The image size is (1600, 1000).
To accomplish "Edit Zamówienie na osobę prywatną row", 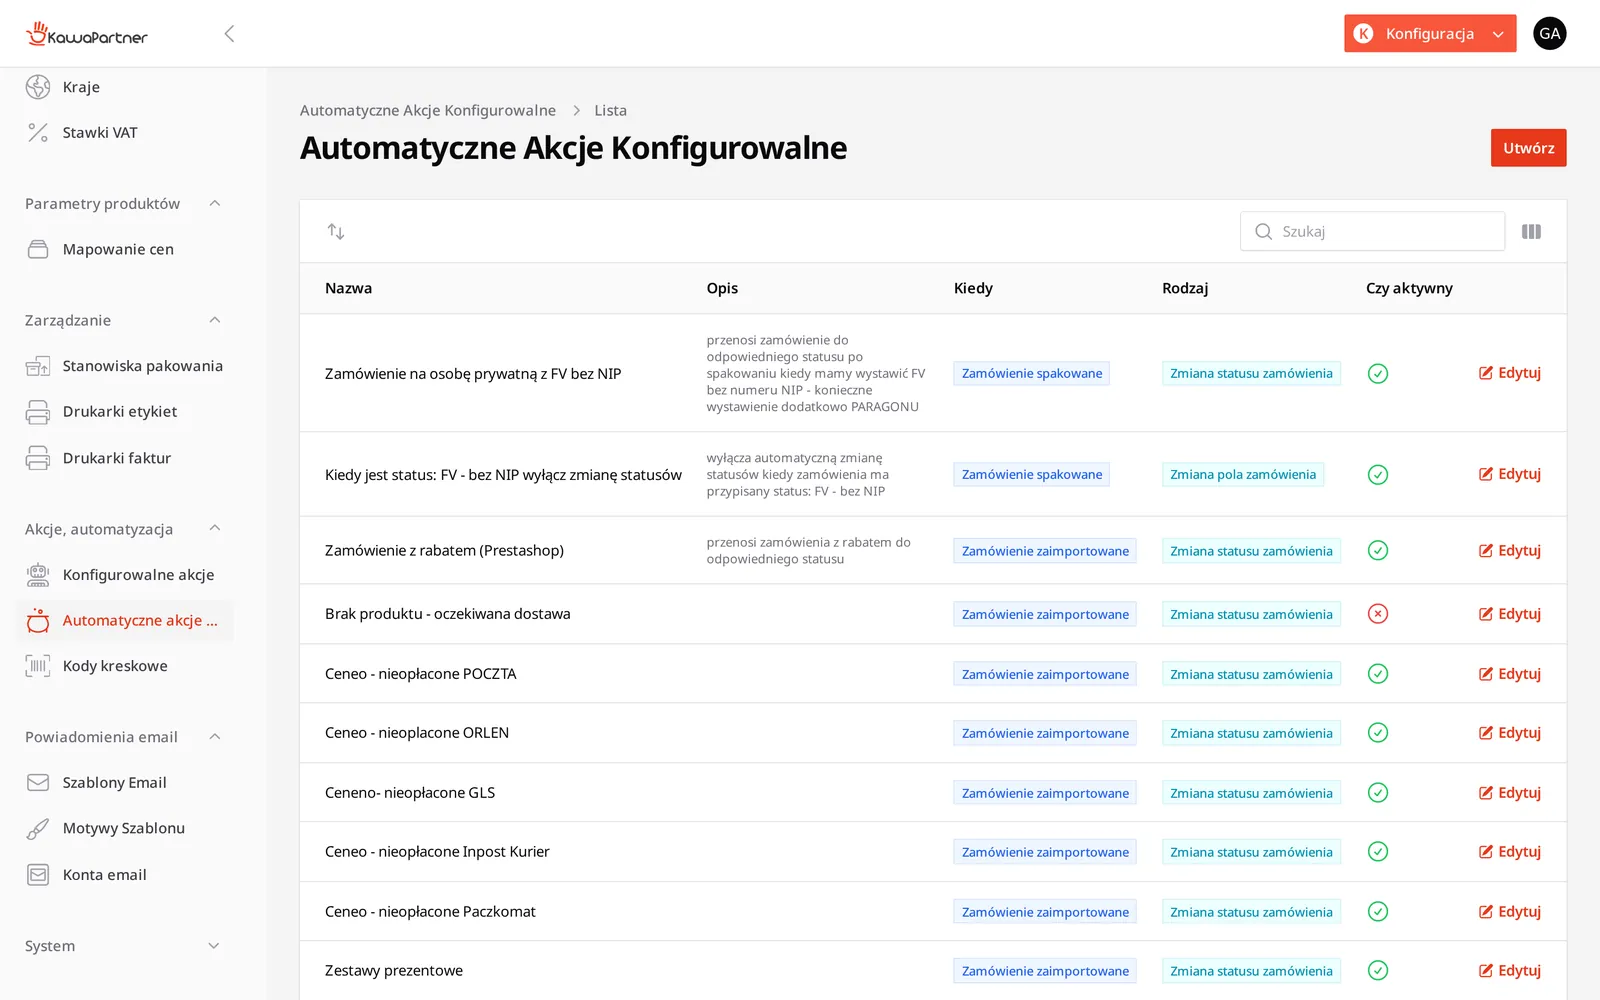I will tap(1510, 373).
